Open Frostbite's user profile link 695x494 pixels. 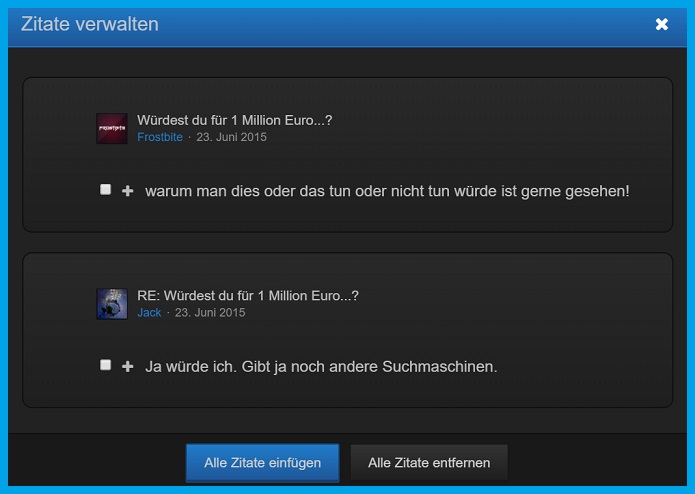tap(159, 137)
